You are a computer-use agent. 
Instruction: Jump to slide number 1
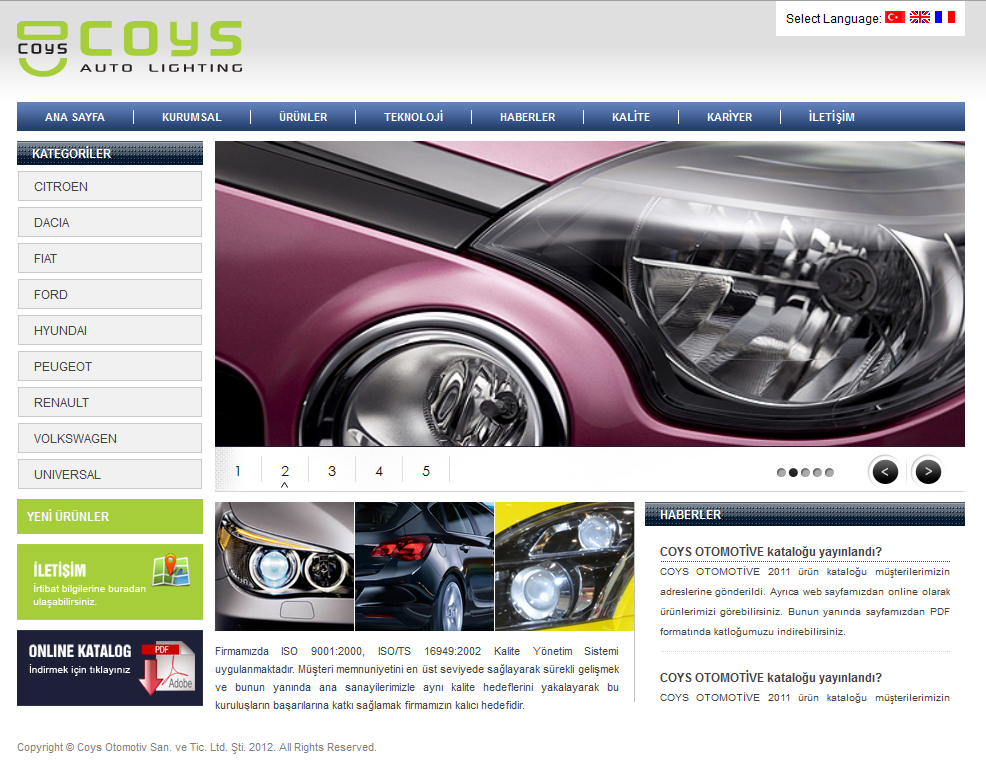coord(238,471)
